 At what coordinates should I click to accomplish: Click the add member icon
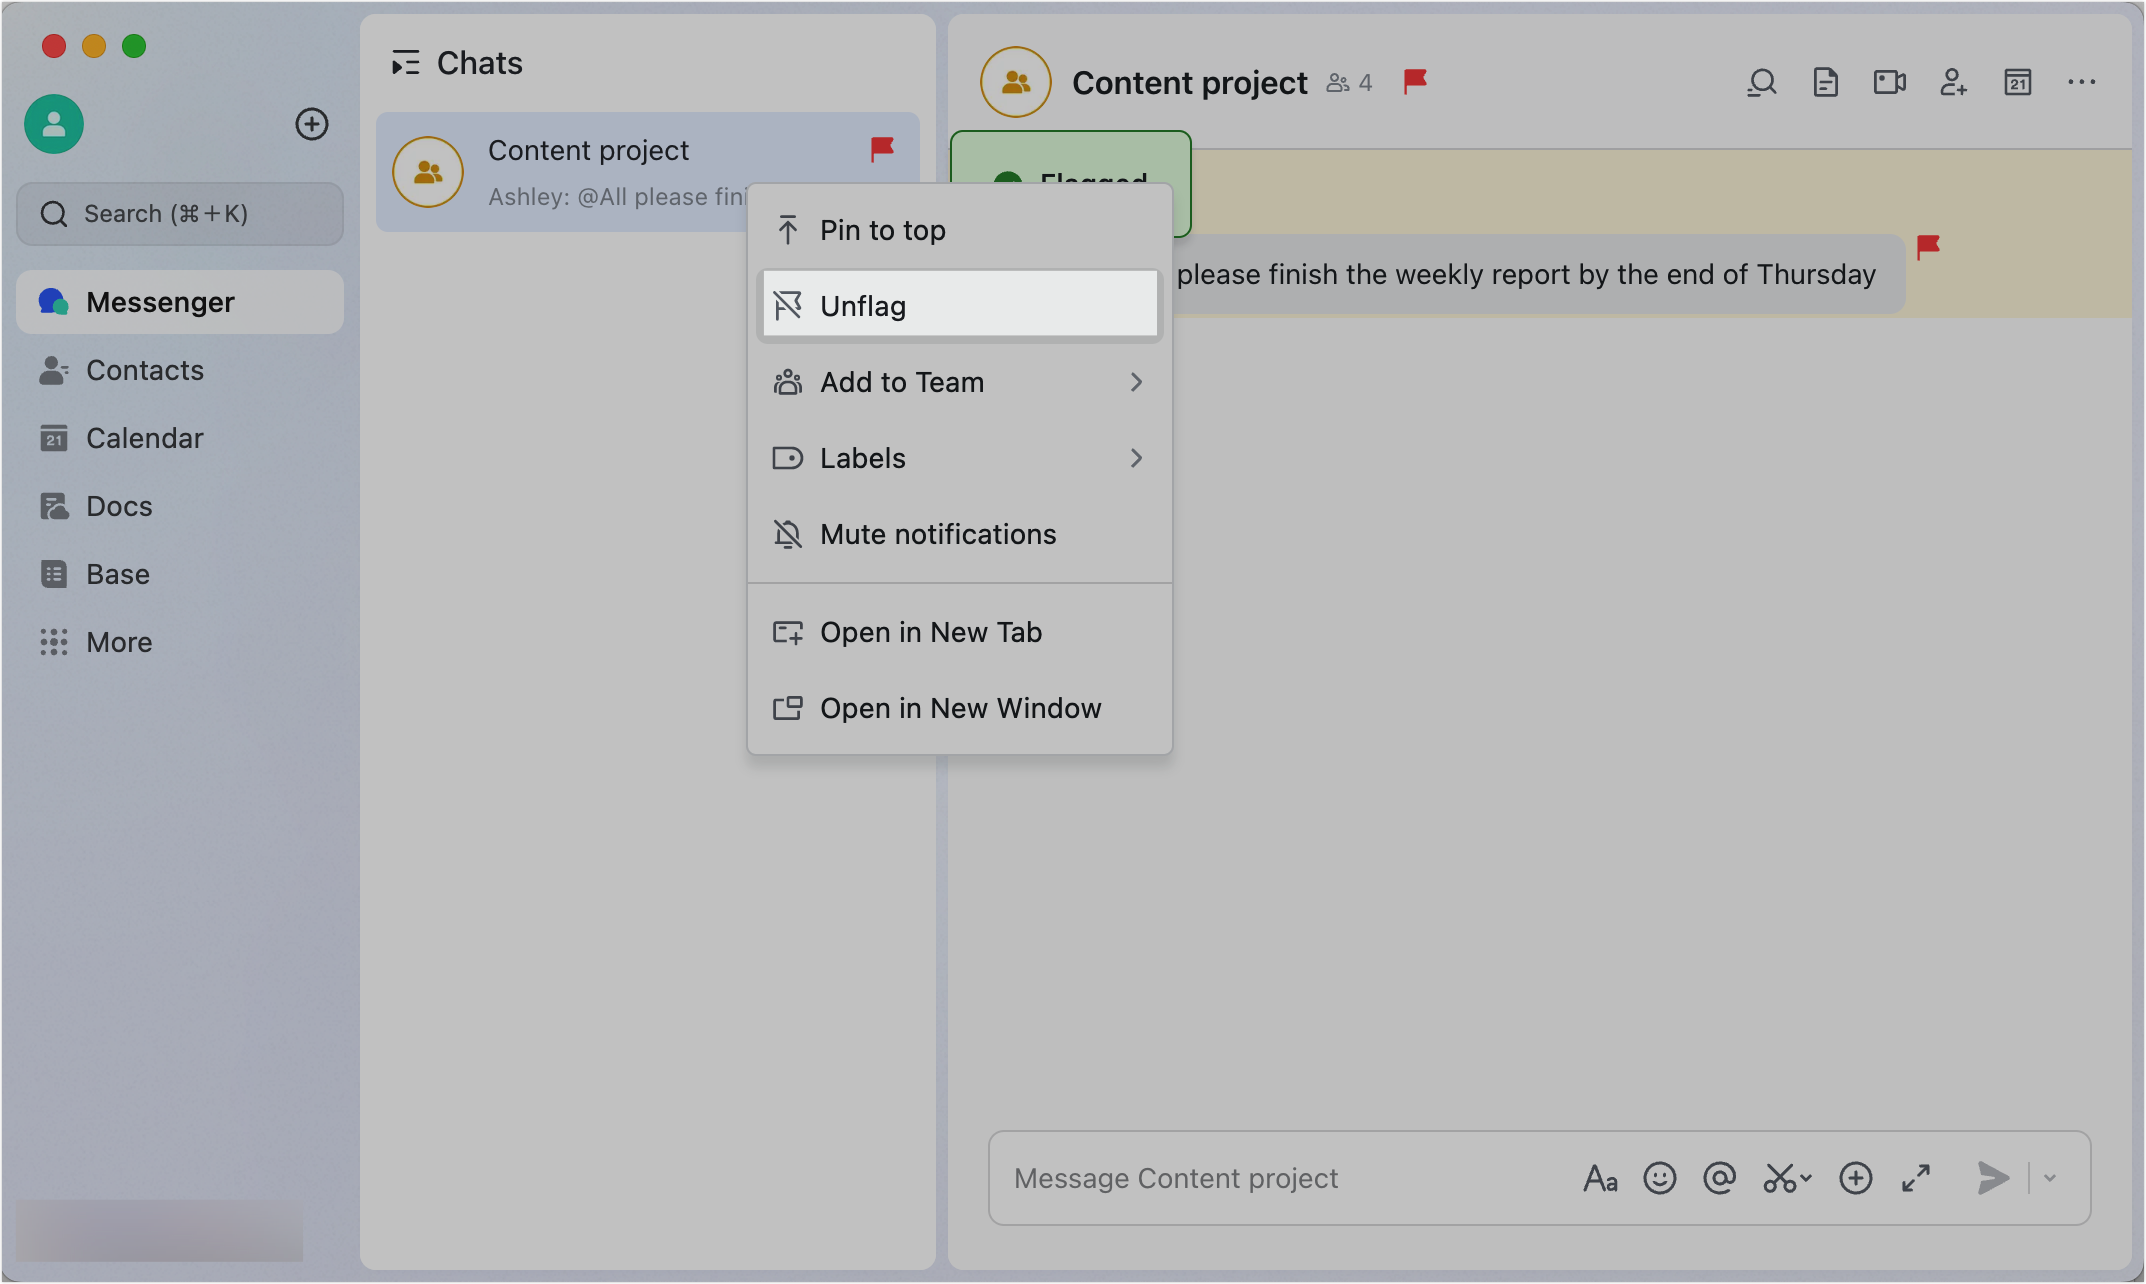(x=1953, y=83)
